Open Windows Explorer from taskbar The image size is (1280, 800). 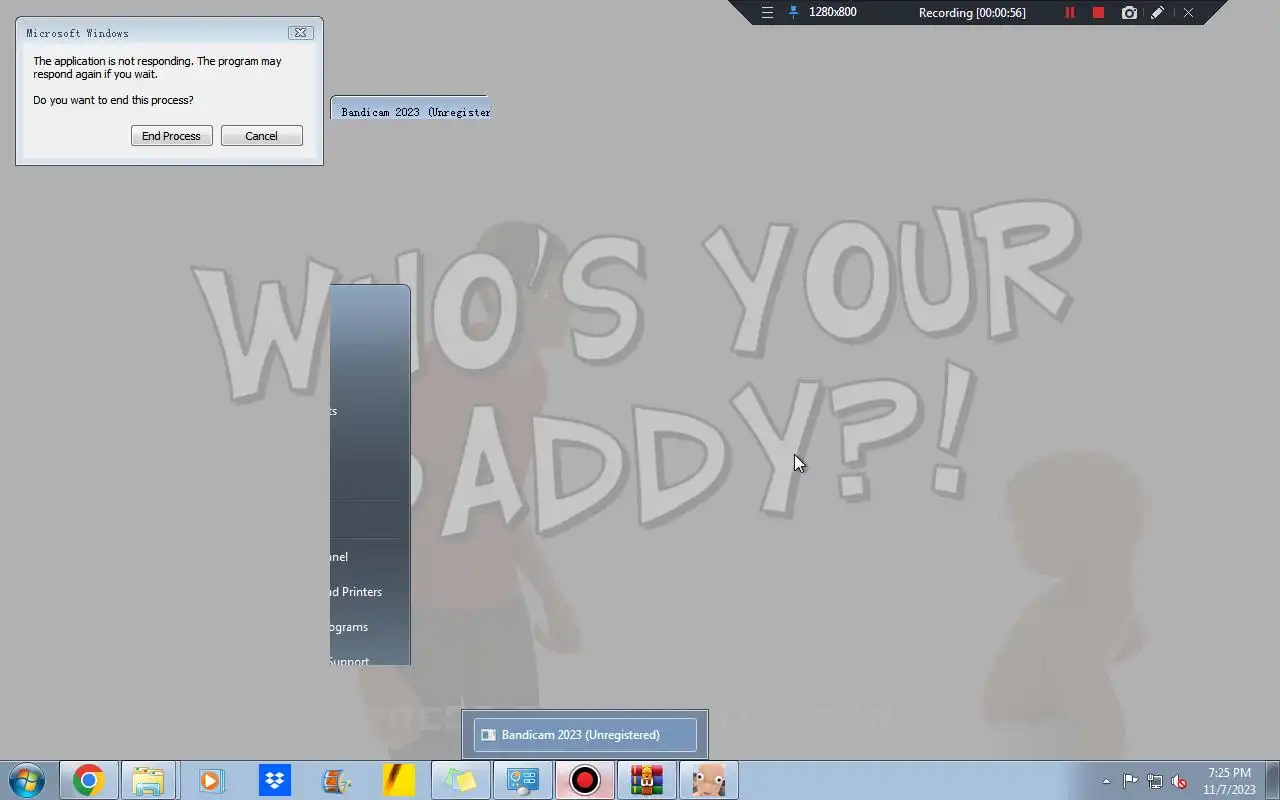coord(148,780)
